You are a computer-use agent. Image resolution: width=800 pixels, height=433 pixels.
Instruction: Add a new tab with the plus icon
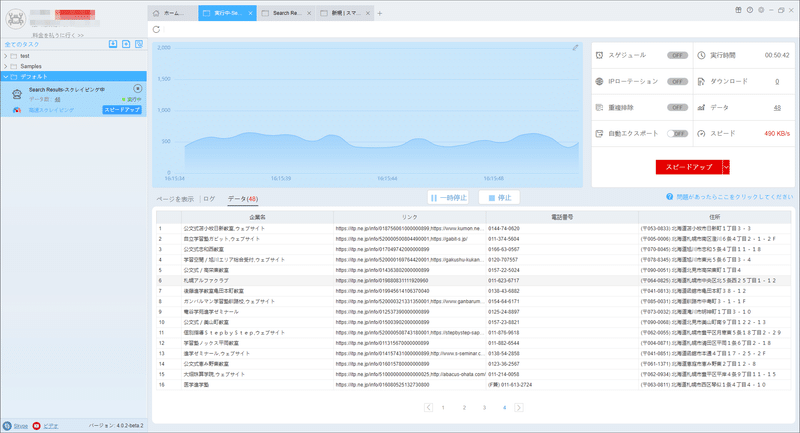(x=379, y=14)
